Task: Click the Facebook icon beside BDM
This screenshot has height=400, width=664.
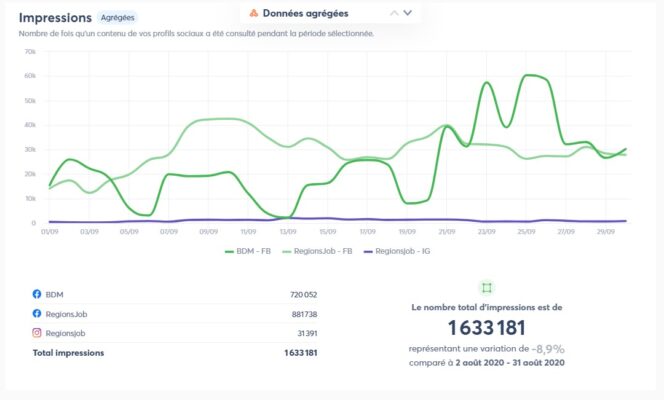Action: [x=37, y=295]
